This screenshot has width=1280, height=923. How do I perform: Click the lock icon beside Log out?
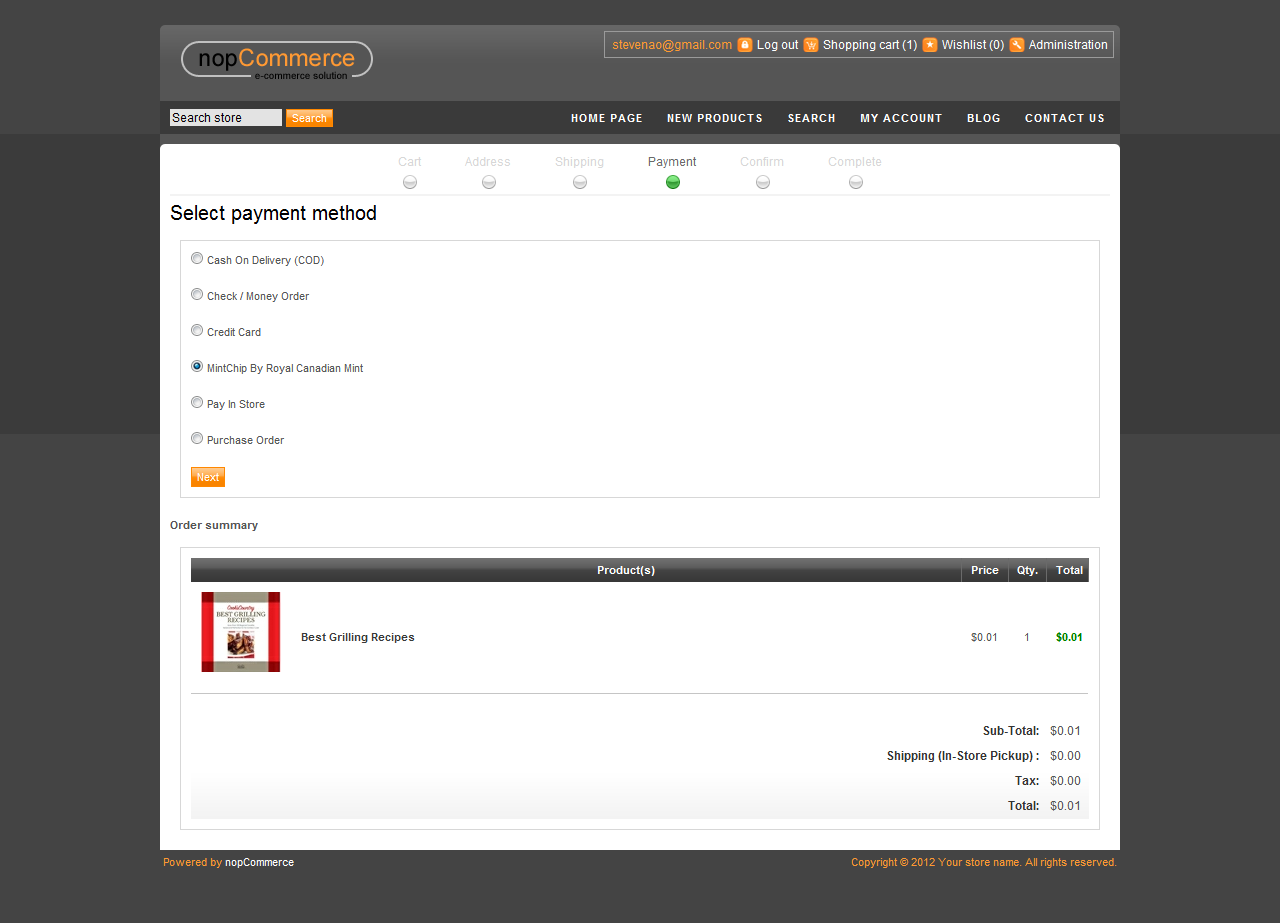click(x=745, y=45)
